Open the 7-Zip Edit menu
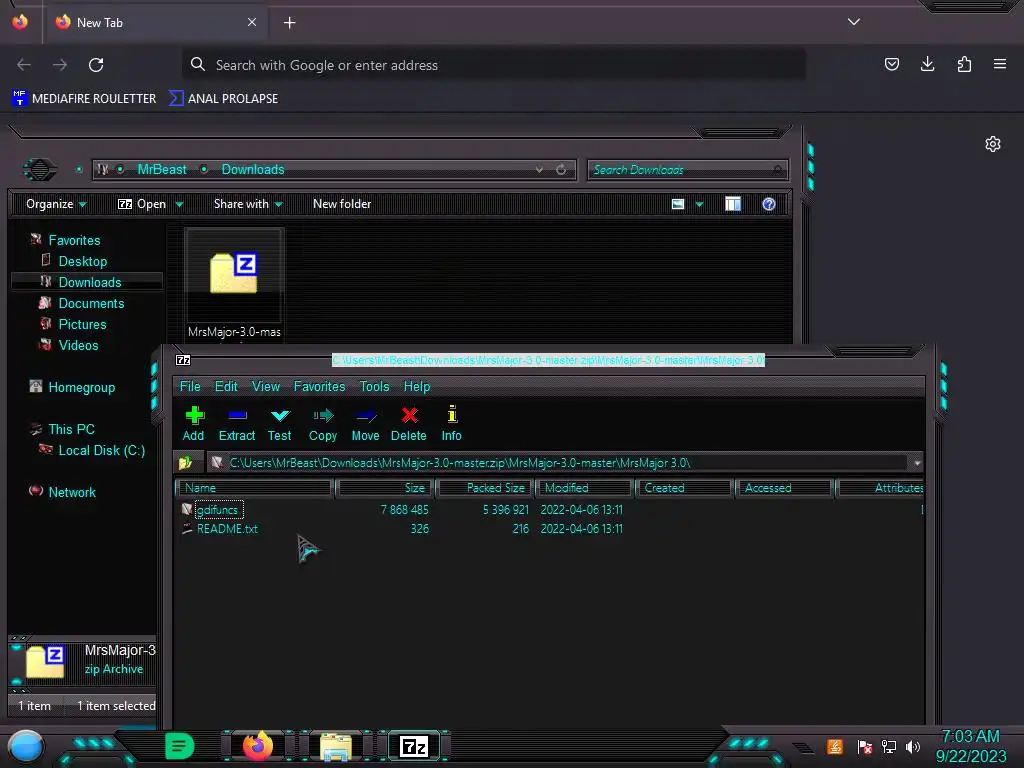 pyautogui.click(x=226, y=387)
